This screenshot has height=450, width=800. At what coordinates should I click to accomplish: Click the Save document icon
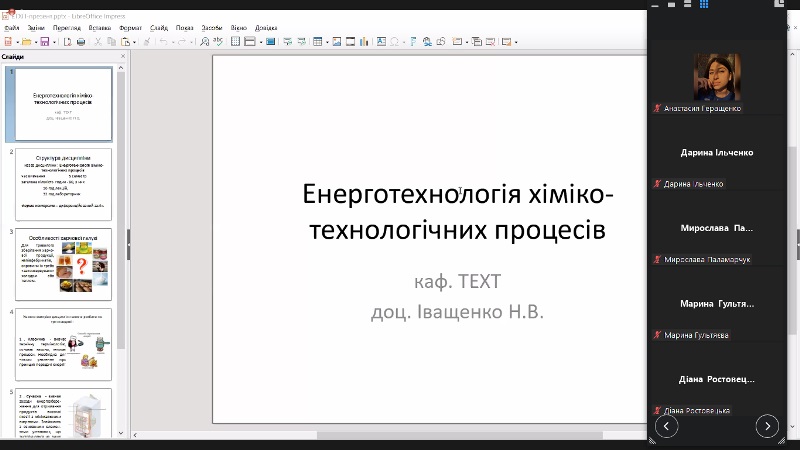click(x=46, y=42)
